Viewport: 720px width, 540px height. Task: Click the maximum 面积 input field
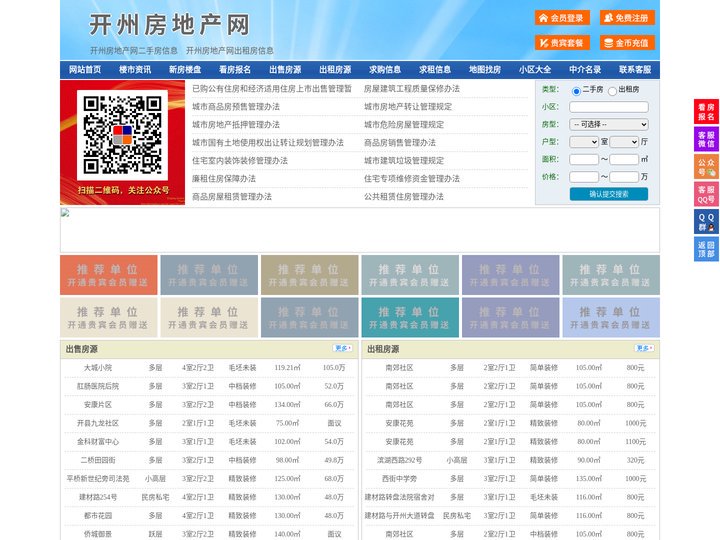624,159
